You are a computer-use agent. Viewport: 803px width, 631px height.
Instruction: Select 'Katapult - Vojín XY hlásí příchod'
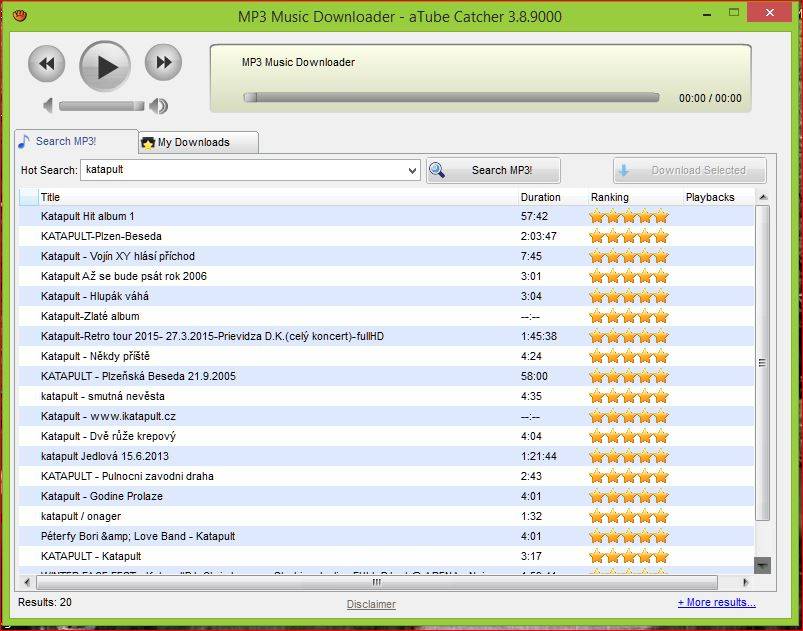386,256
